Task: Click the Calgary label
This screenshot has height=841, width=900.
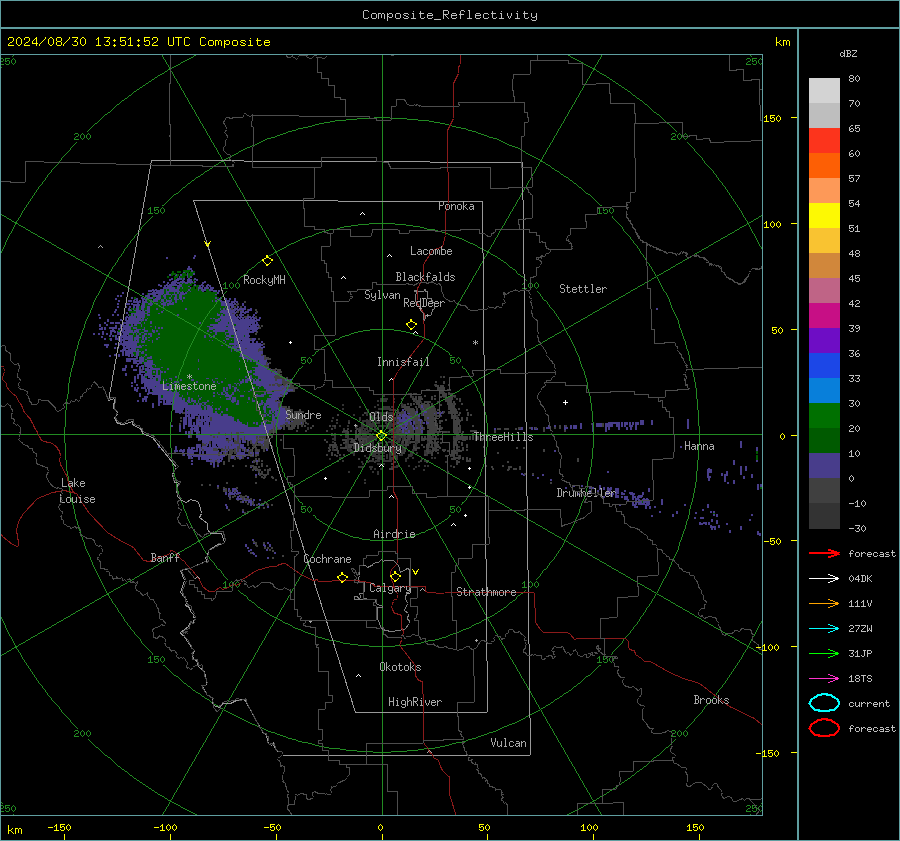Action: click(x=390, y=588)
